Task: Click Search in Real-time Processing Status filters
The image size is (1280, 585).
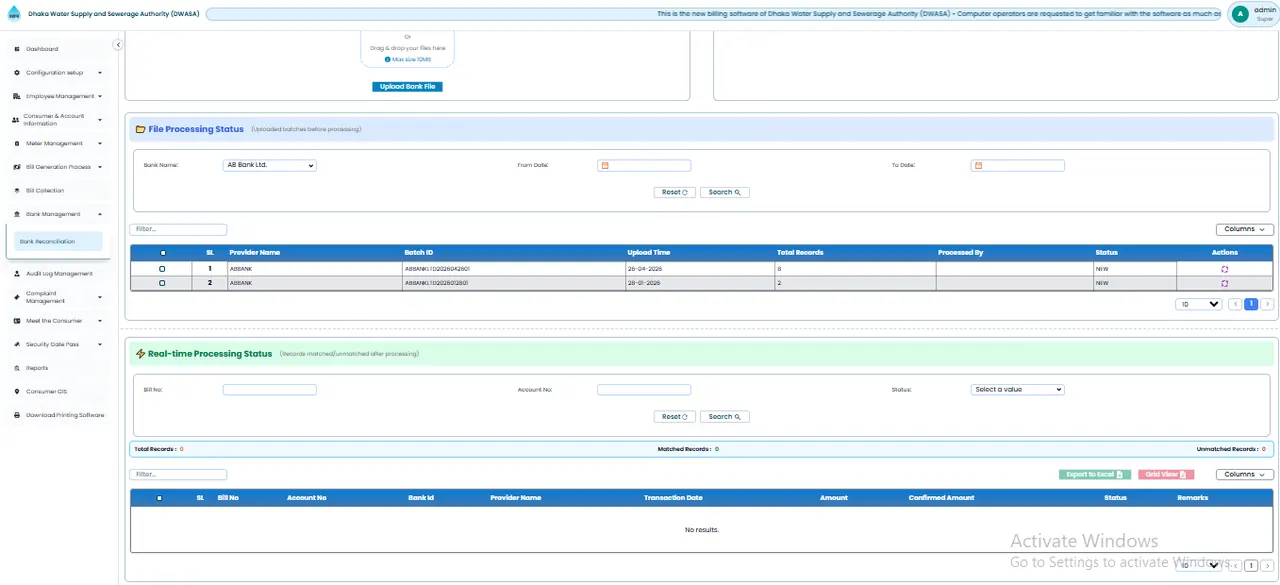Action: coord(724,417)
